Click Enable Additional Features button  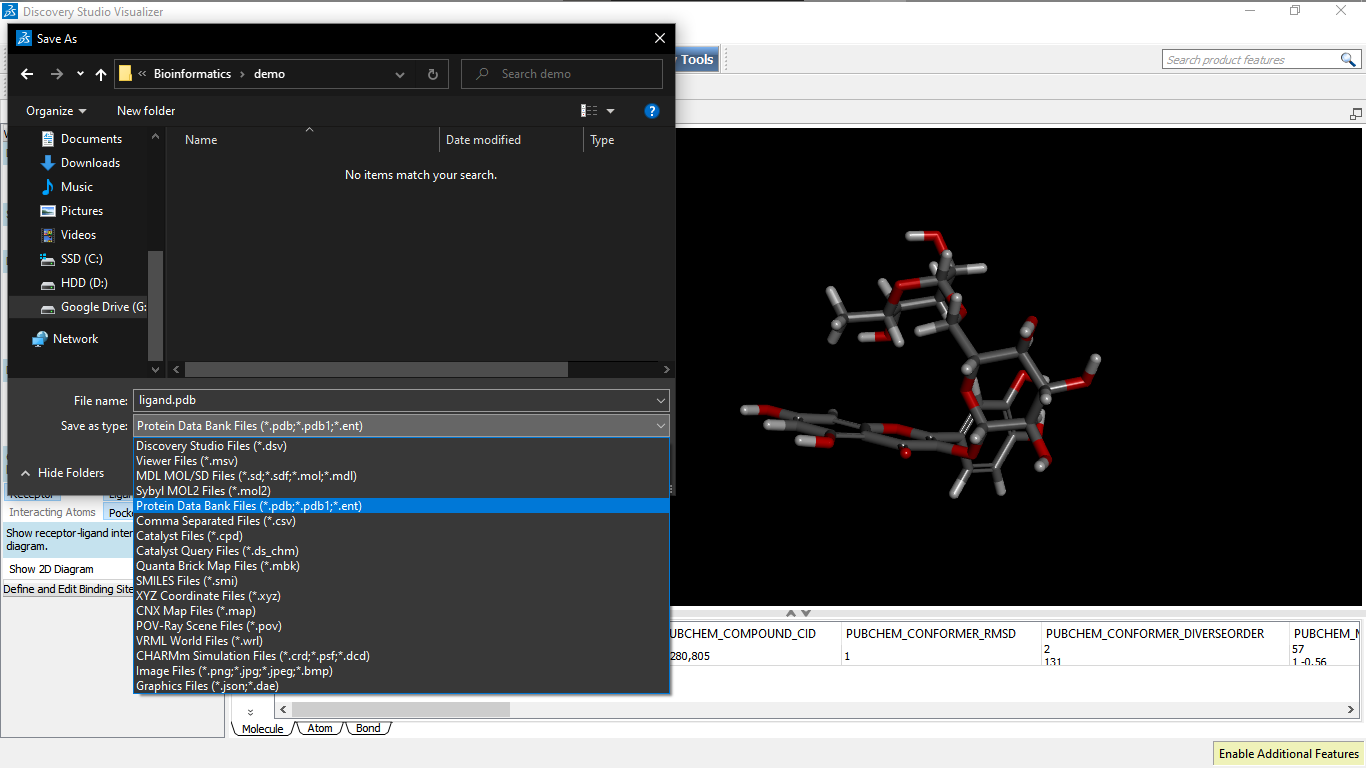coord(1289,754)
